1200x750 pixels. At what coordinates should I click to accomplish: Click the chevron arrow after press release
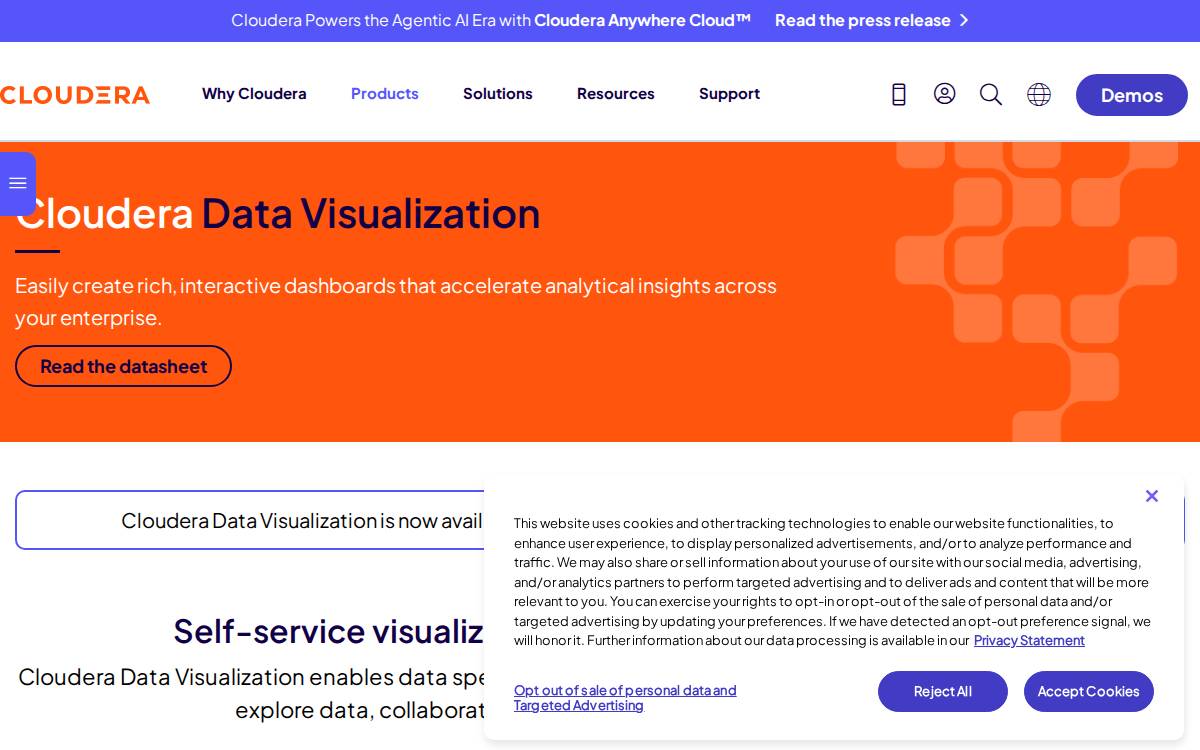[964, 20]
